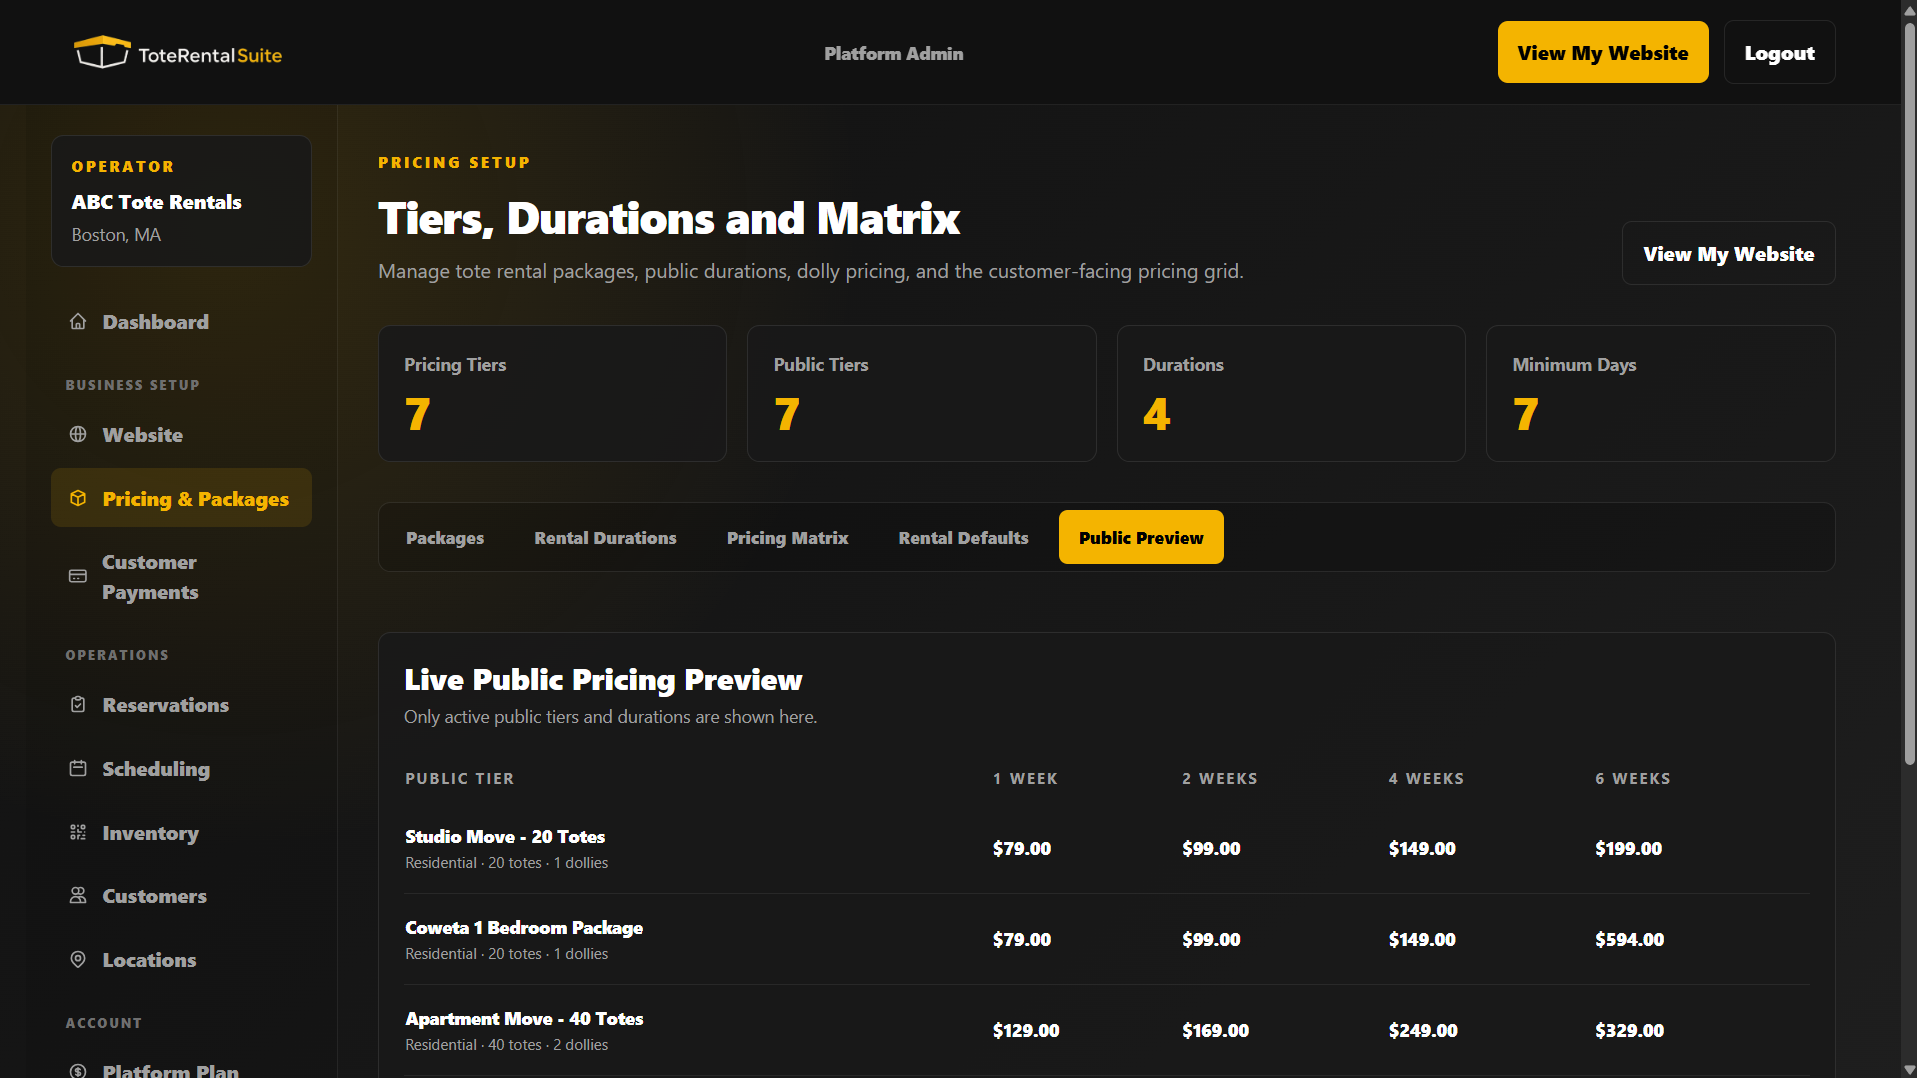1917x1078 pixels.
Task: Open the Dashboard sidebar link
Action: (181, 322)
